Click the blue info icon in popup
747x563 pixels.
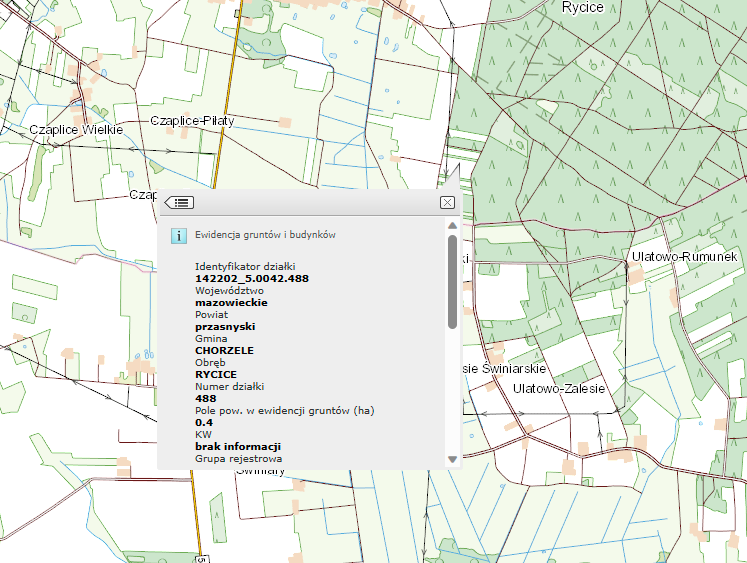[178, 235]
